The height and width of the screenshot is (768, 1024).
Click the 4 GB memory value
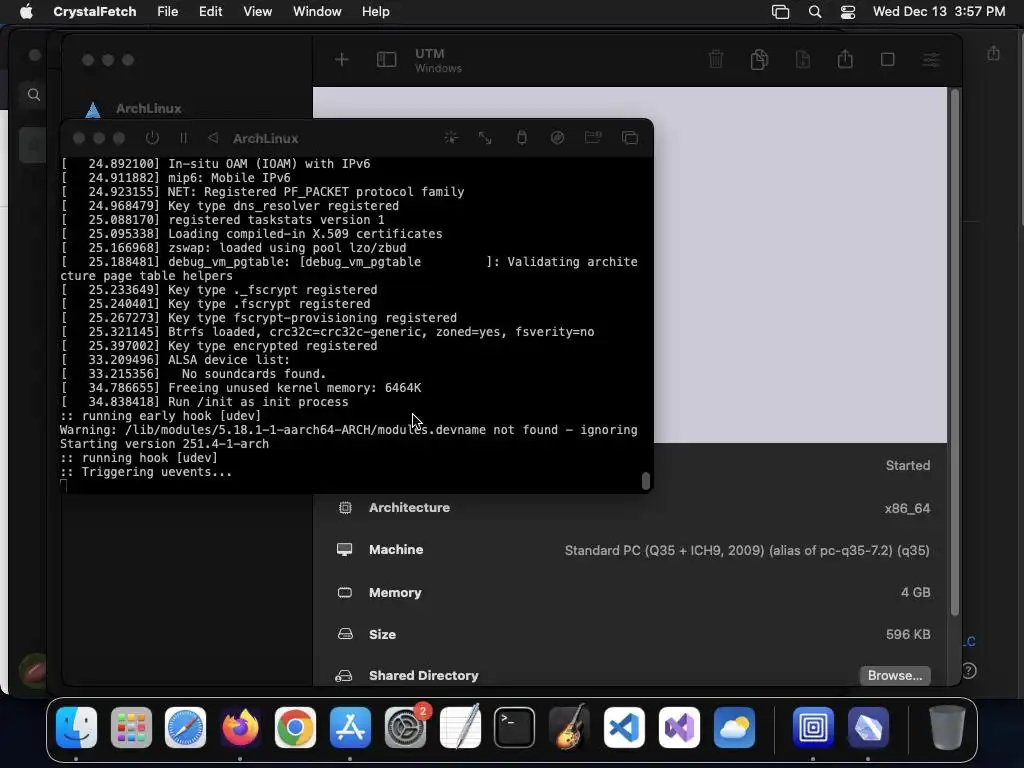pos(916,592)
